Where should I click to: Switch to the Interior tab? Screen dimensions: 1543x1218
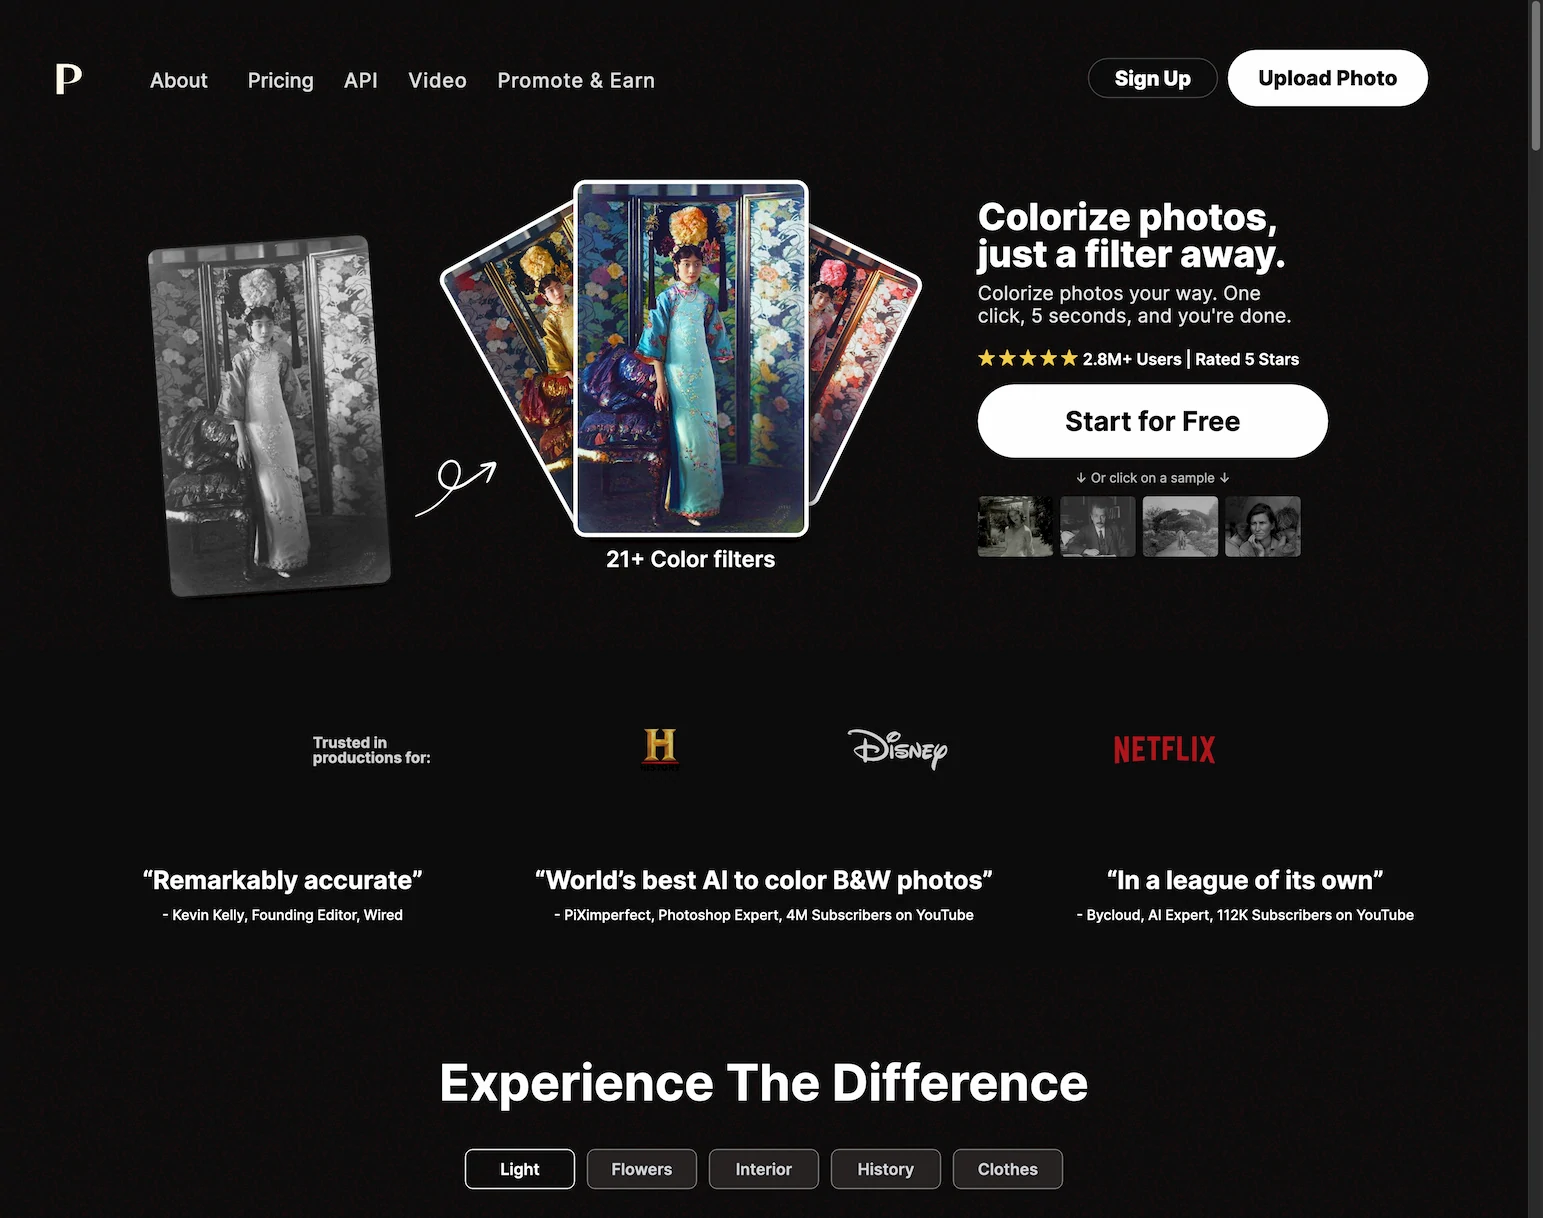point(764,1169)
